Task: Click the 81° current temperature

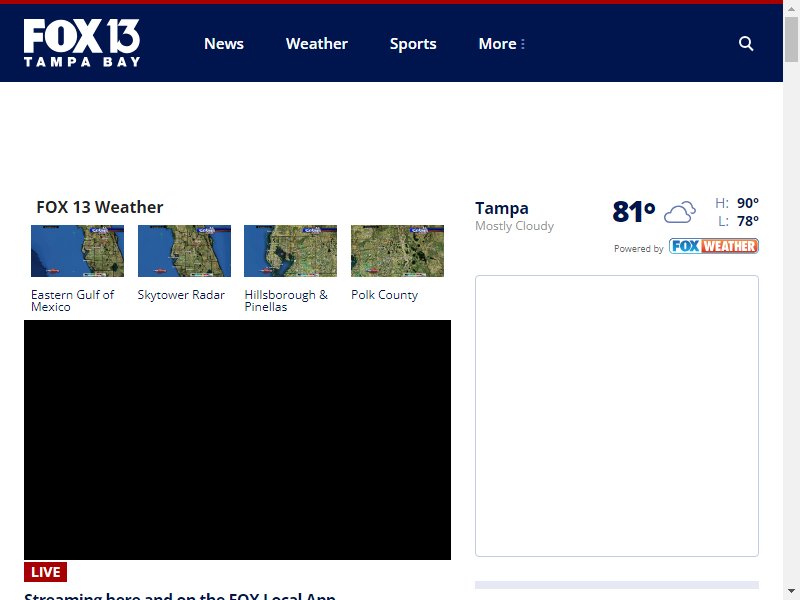Action: [634, 211]
